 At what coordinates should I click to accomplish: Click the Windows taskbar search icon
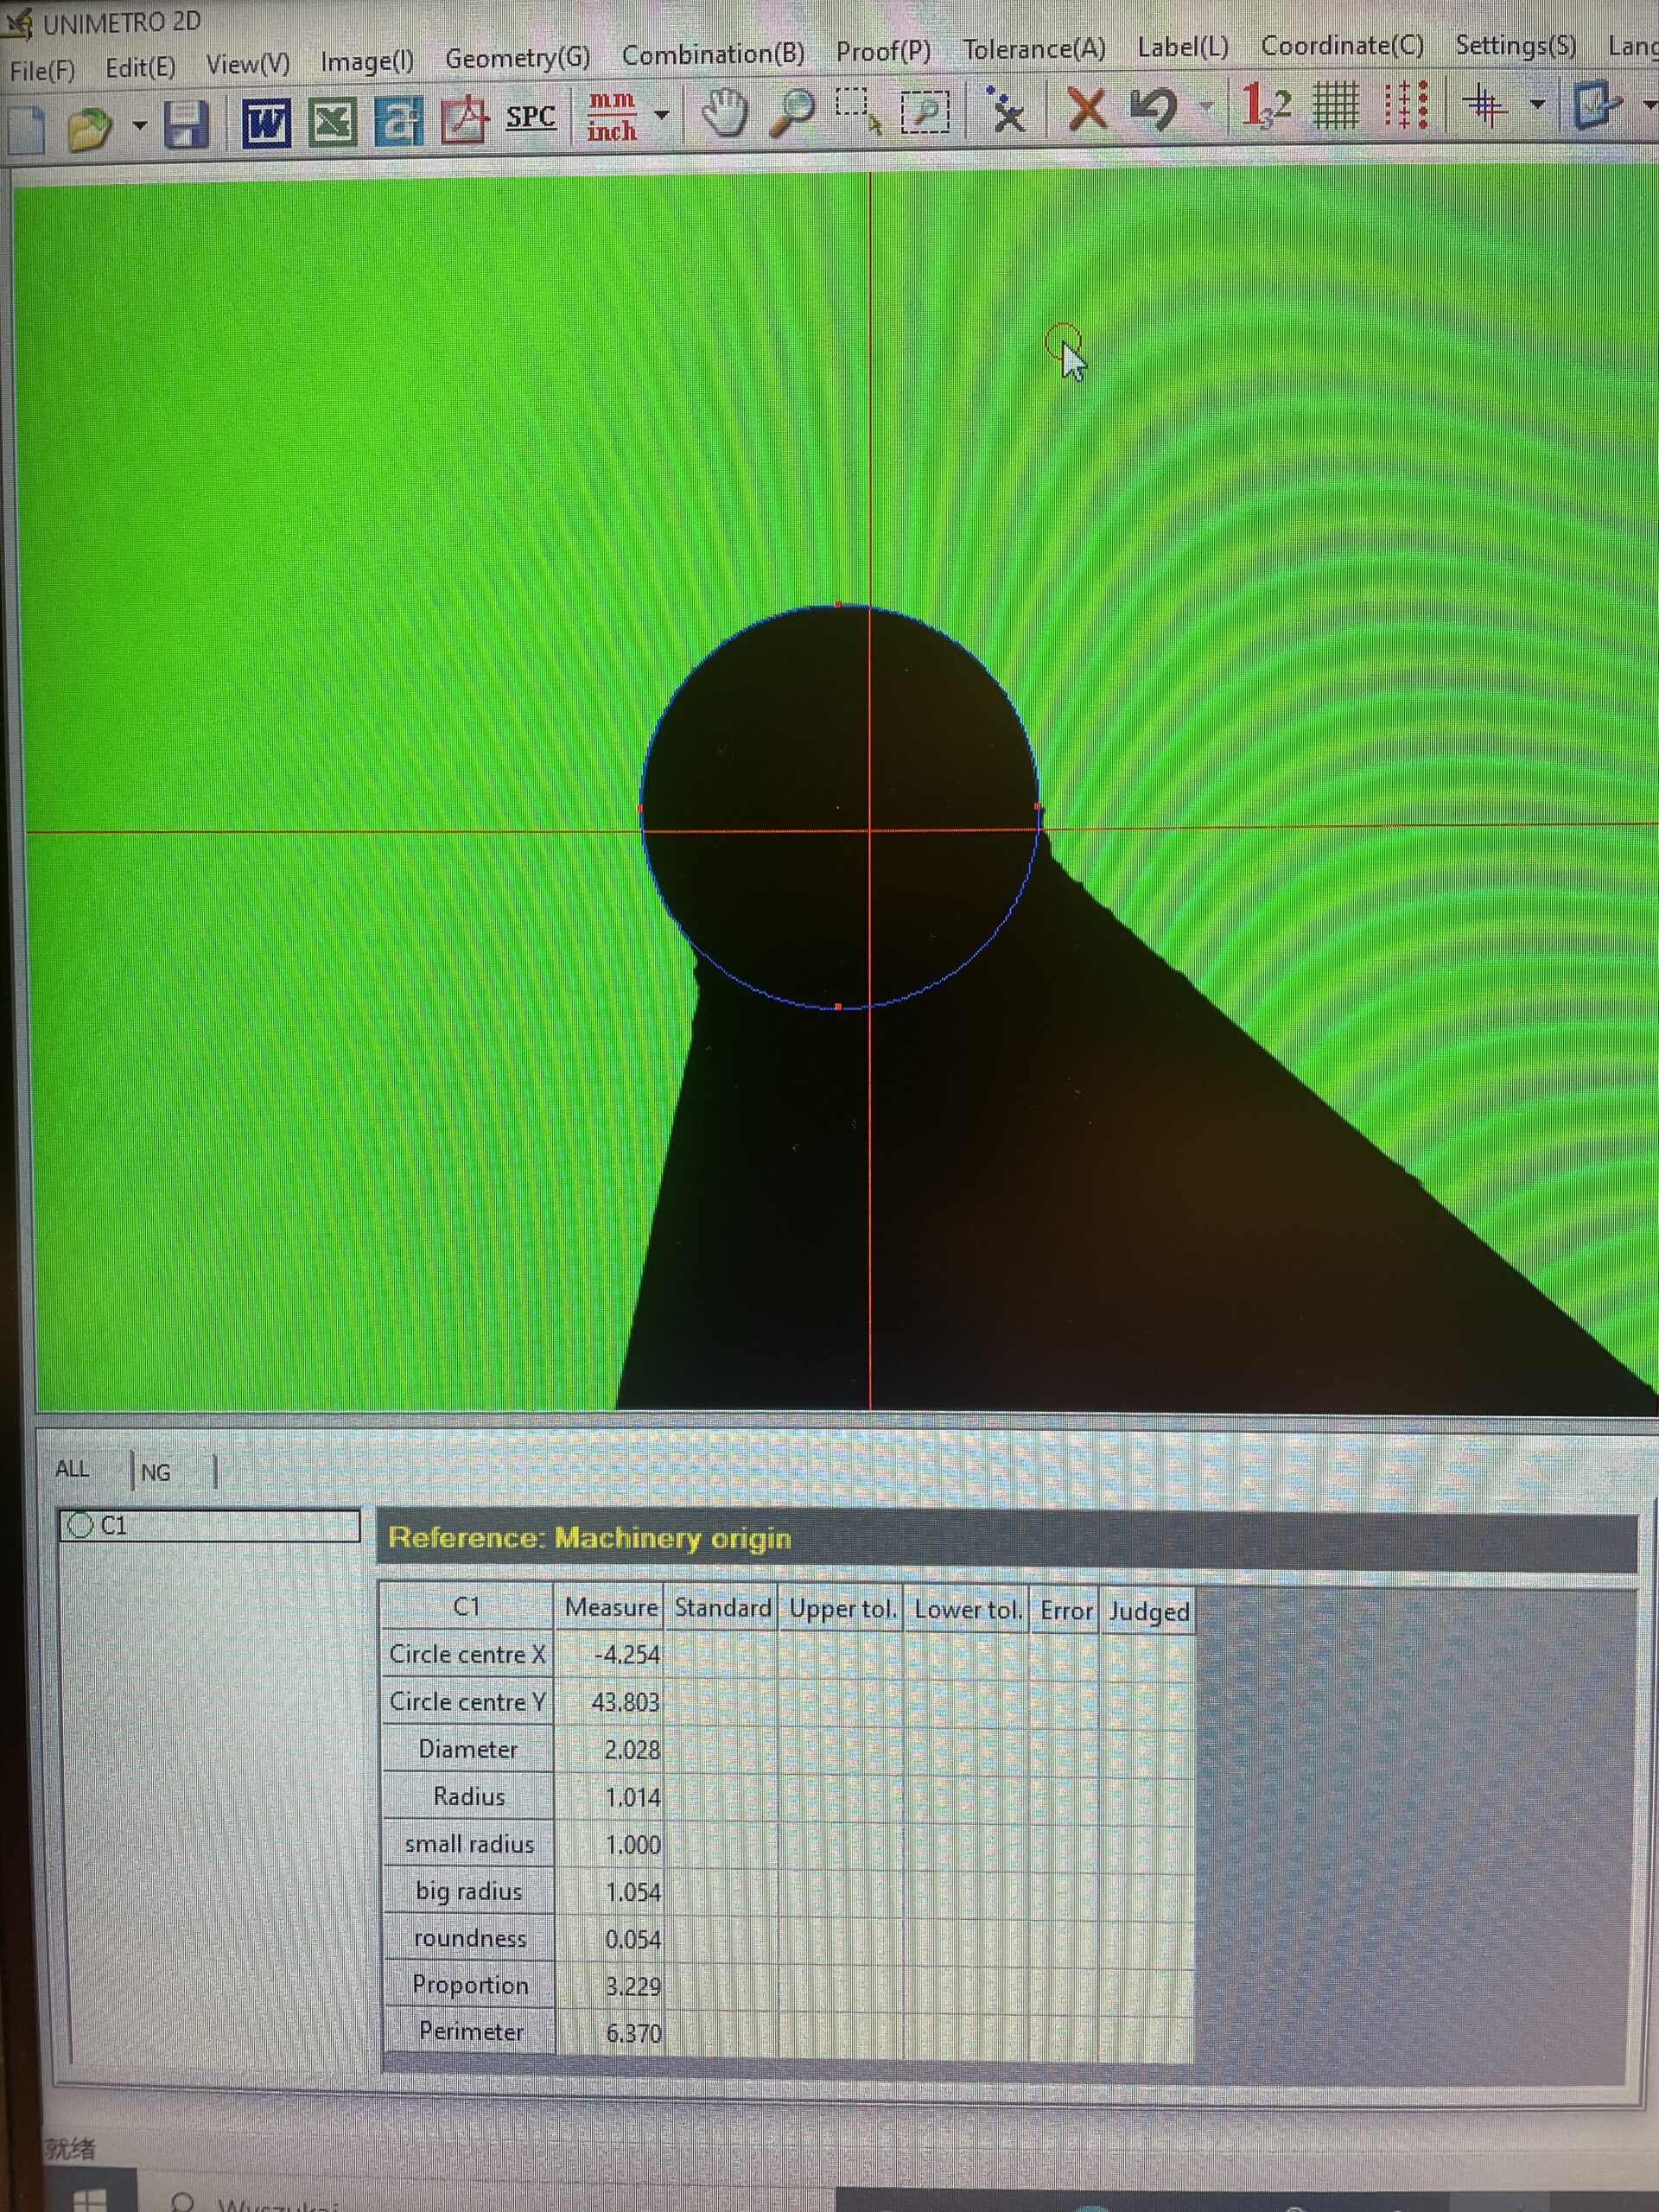(x=183, y=2201)
